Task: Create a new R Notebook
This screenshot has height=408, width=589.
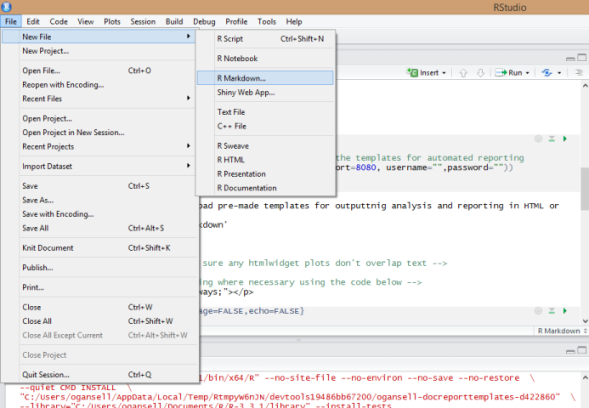Action: (x=265, y=58)
